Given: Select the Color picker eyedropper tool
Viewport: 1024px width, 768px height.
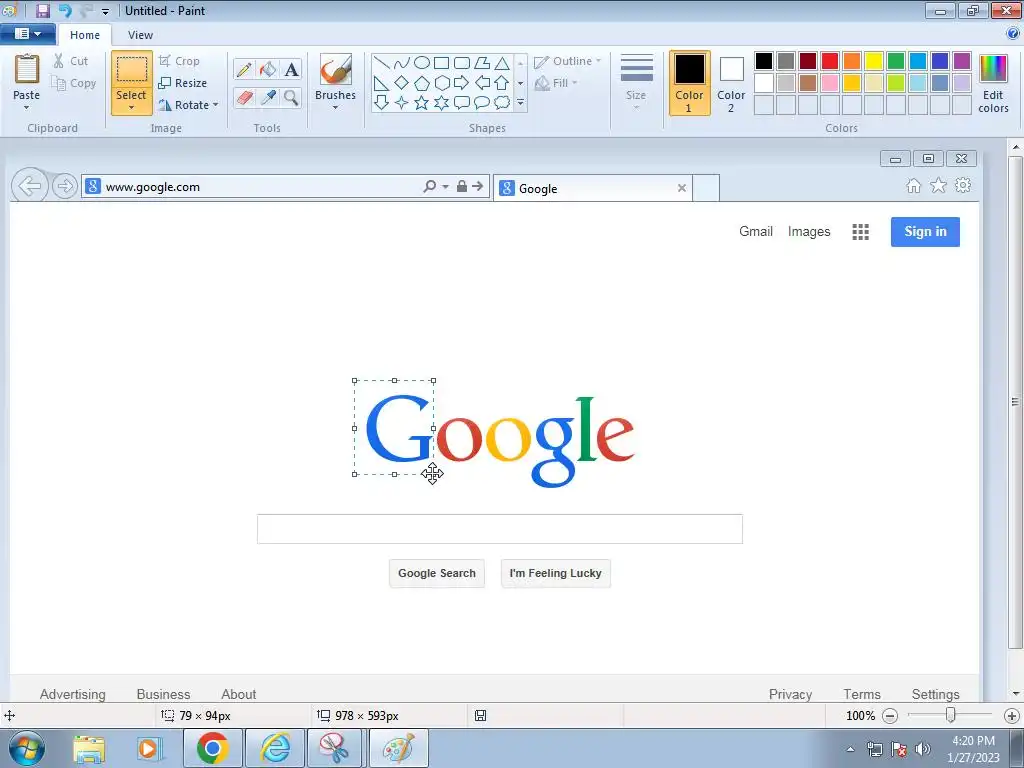Looking at the screenshot, I should click(x=268, y=97).
